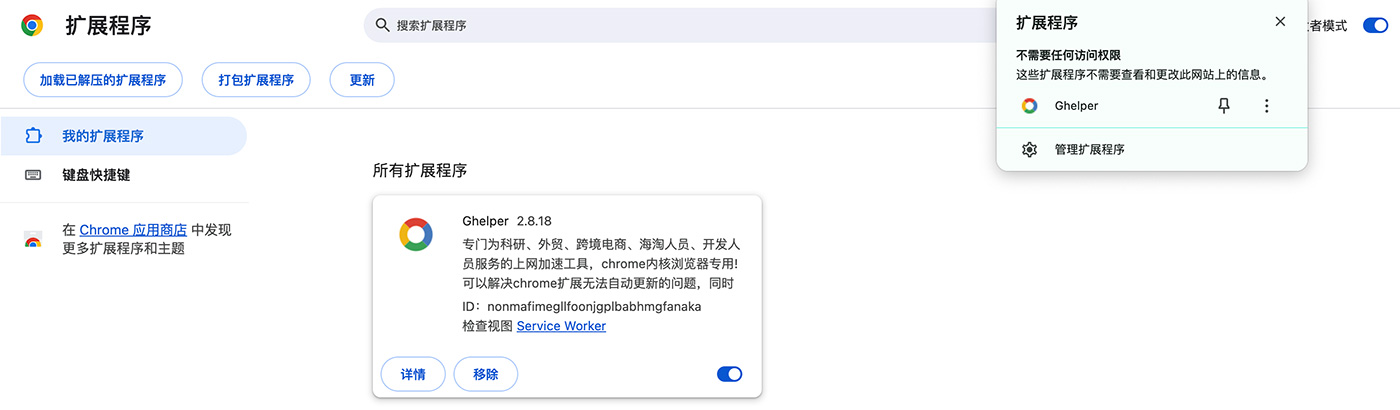Open Ghelper more options menu in popup
The image size is (1400, 410).
click(1267, 106)
